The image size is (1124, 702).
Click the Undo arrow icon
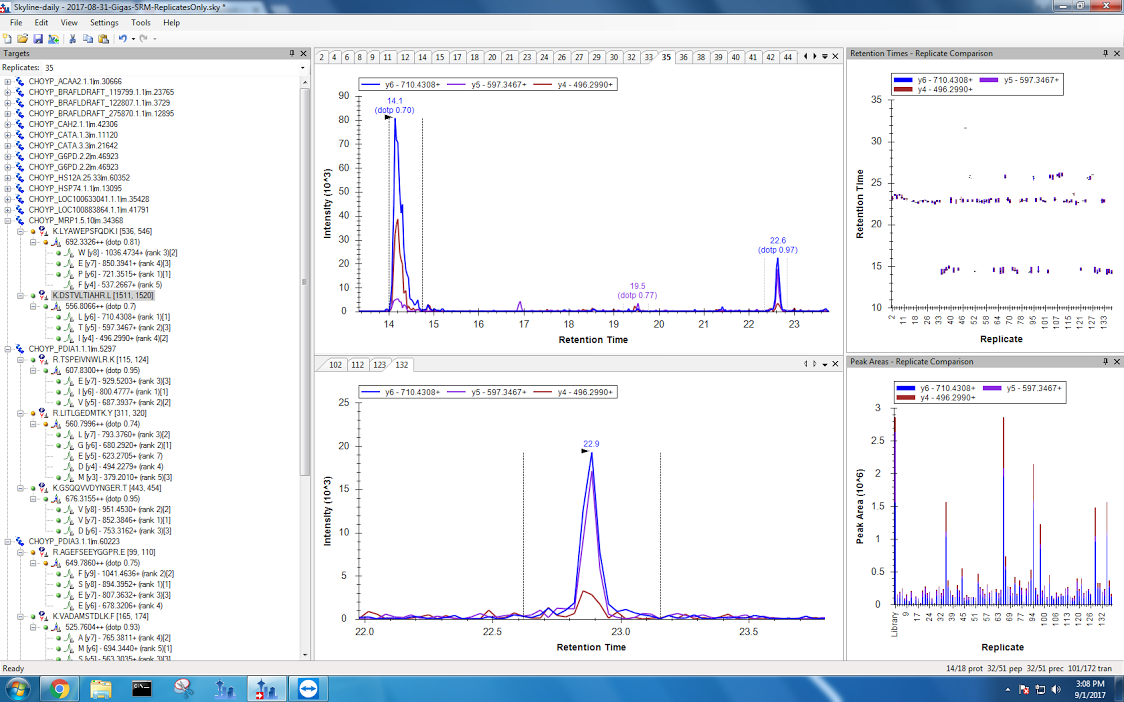click(122, 38)
